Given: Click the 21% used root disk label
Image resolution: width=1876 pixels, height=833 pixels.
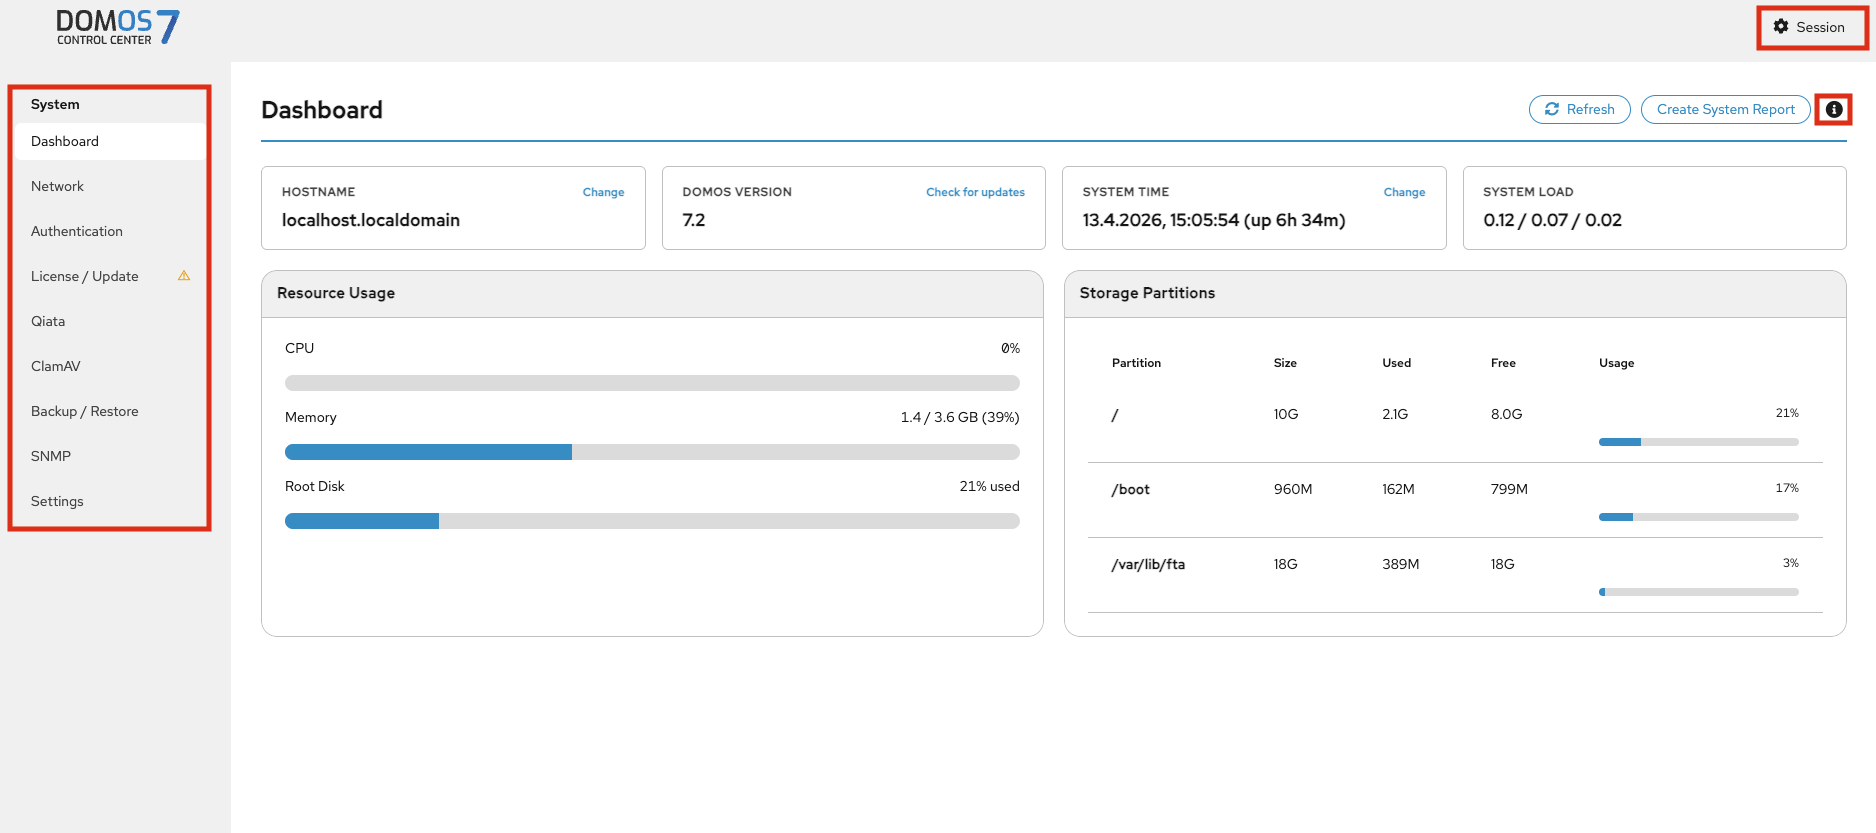Looking at the screenshot, I should click(x=990, y=486).
